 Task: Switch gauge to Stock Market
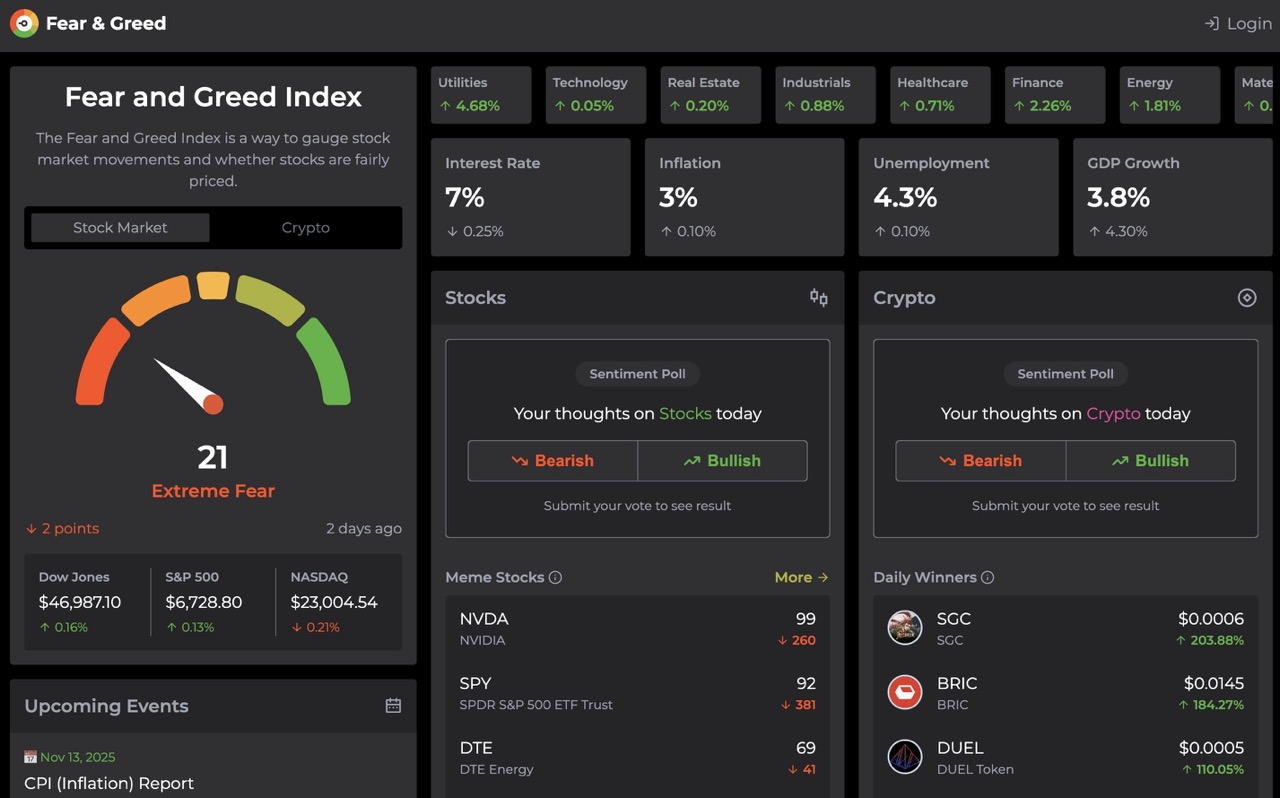pos(120,228)
